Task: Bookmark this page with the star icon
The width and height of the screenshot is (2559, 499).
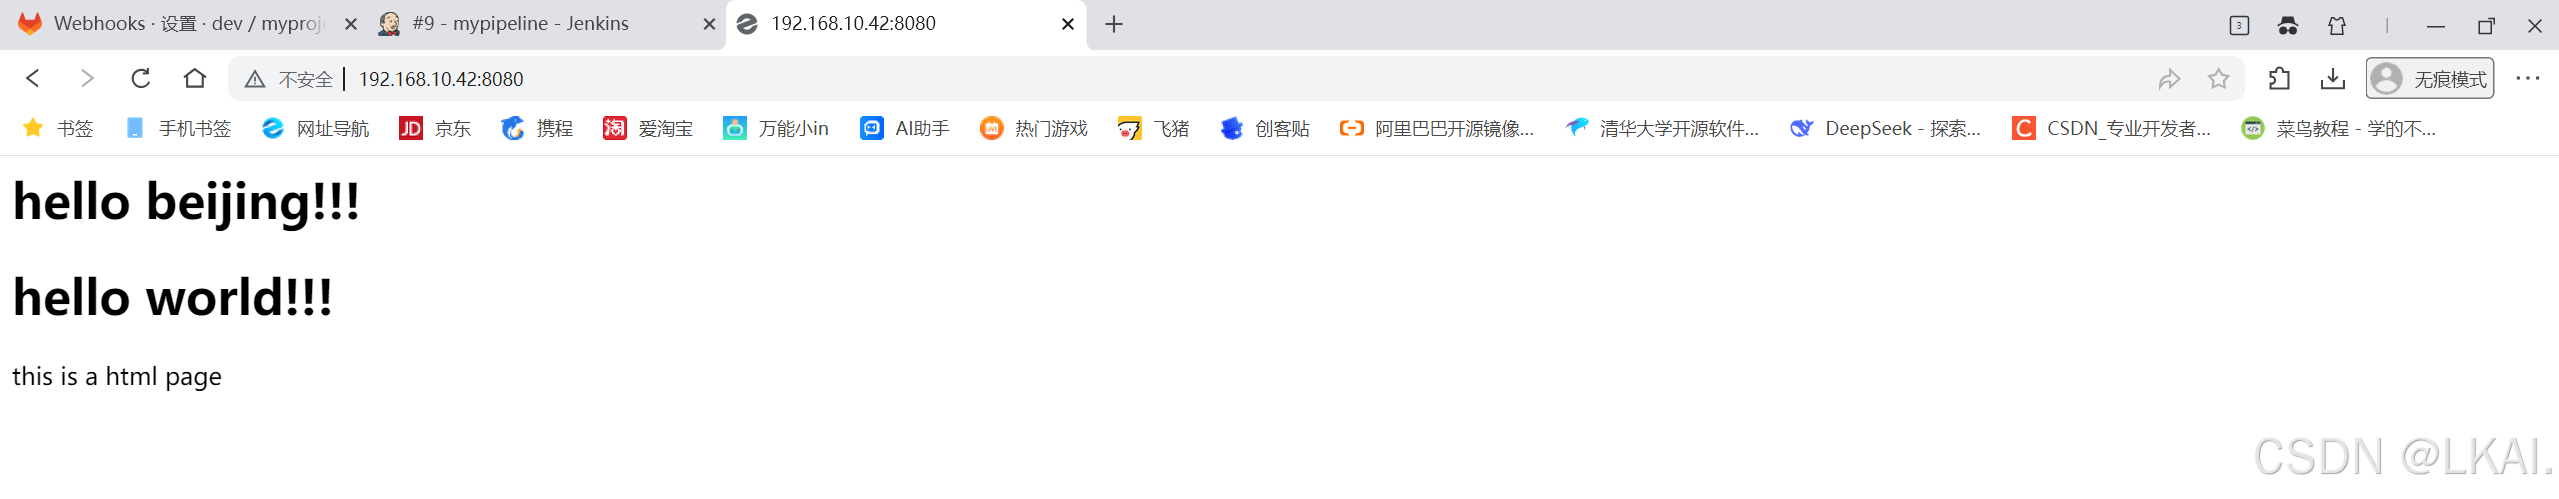Action: (x=2218, y=79)
